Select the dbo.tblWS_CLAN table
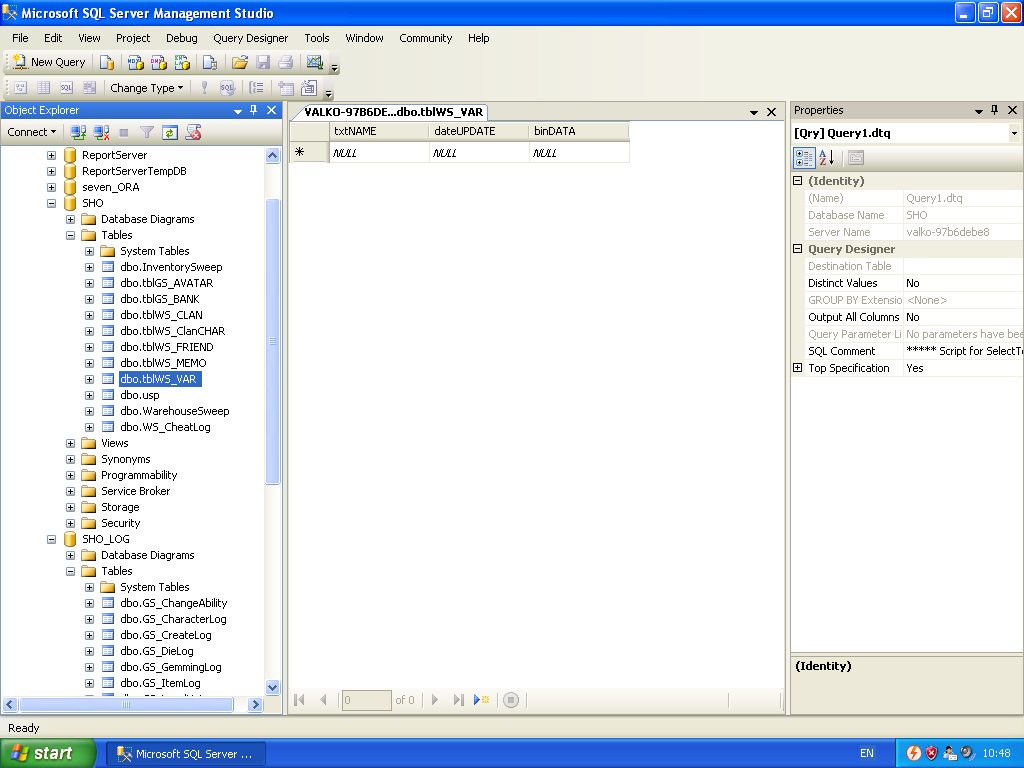This screenshot has height=768, width=1024. (158, 315)
